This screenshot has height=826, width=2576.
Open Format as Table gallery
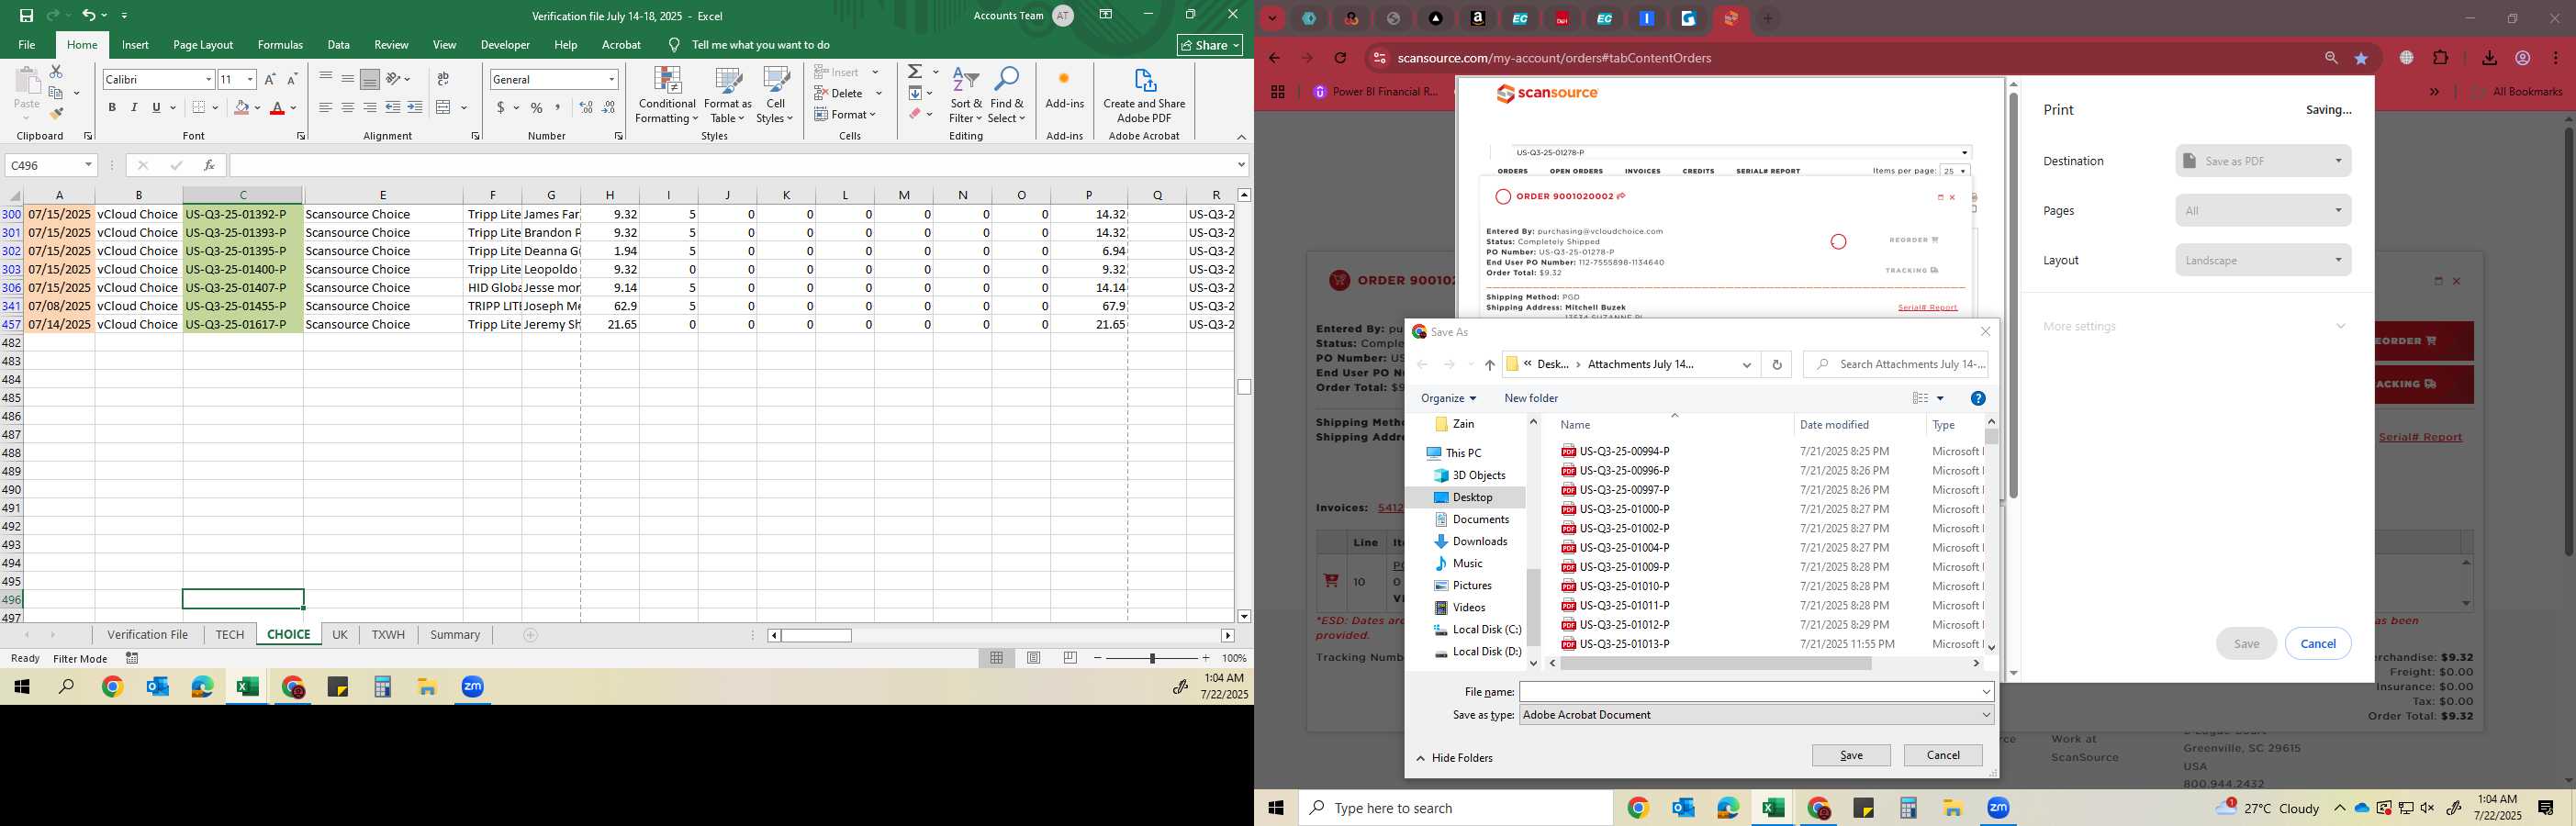pyautogui.click(x=728, y=96)
